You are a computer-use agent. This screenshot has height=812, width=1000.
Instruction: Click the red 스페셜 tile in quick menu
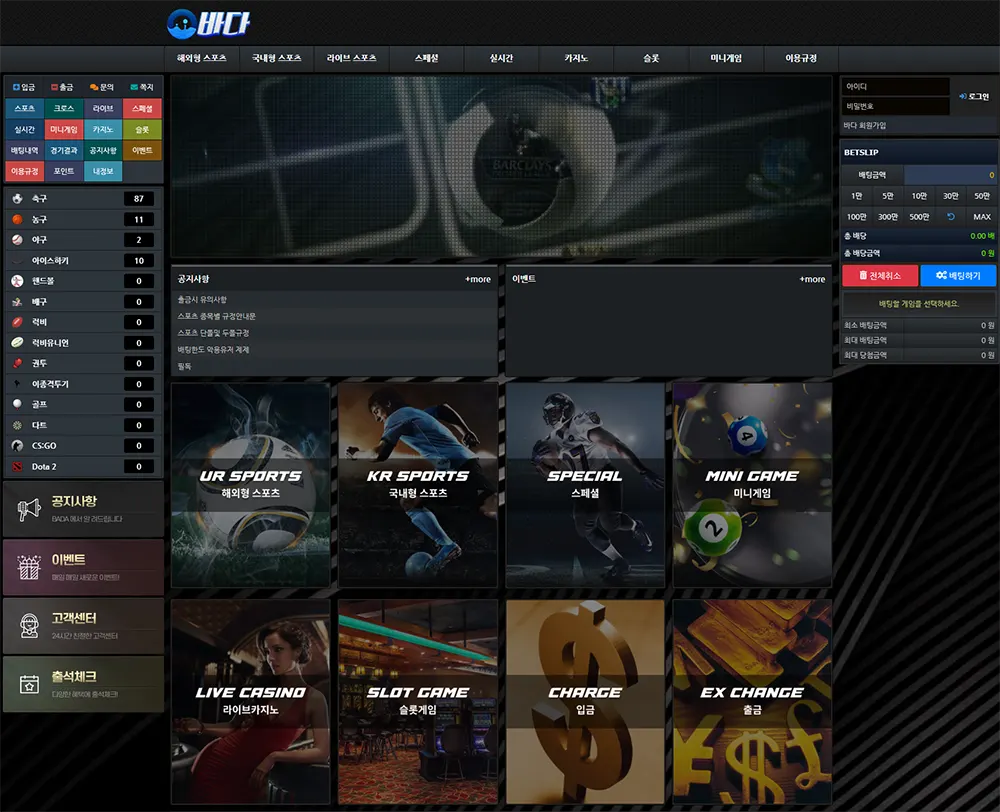click(142, 108)
